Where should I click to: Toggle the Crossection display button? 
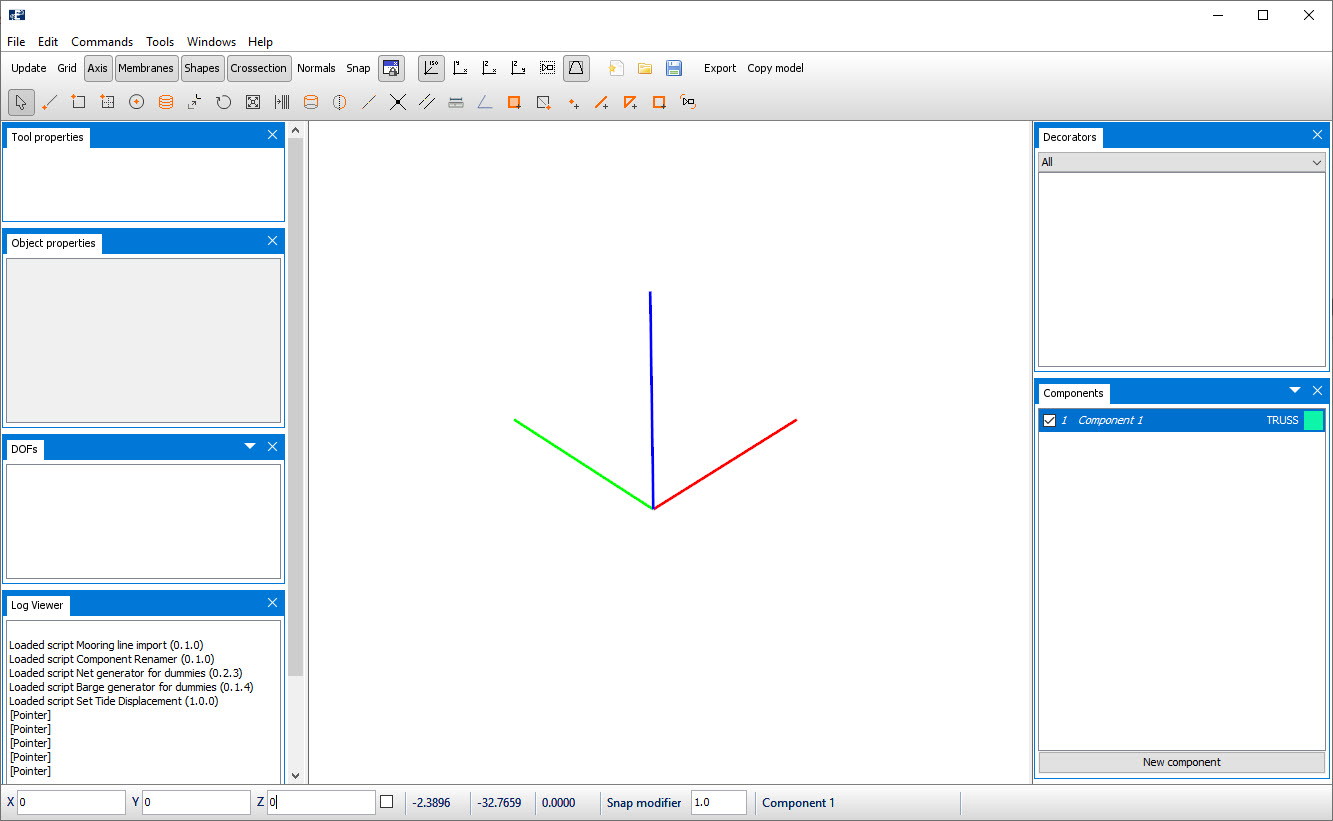pyautogui.click(x=259, y=68)
